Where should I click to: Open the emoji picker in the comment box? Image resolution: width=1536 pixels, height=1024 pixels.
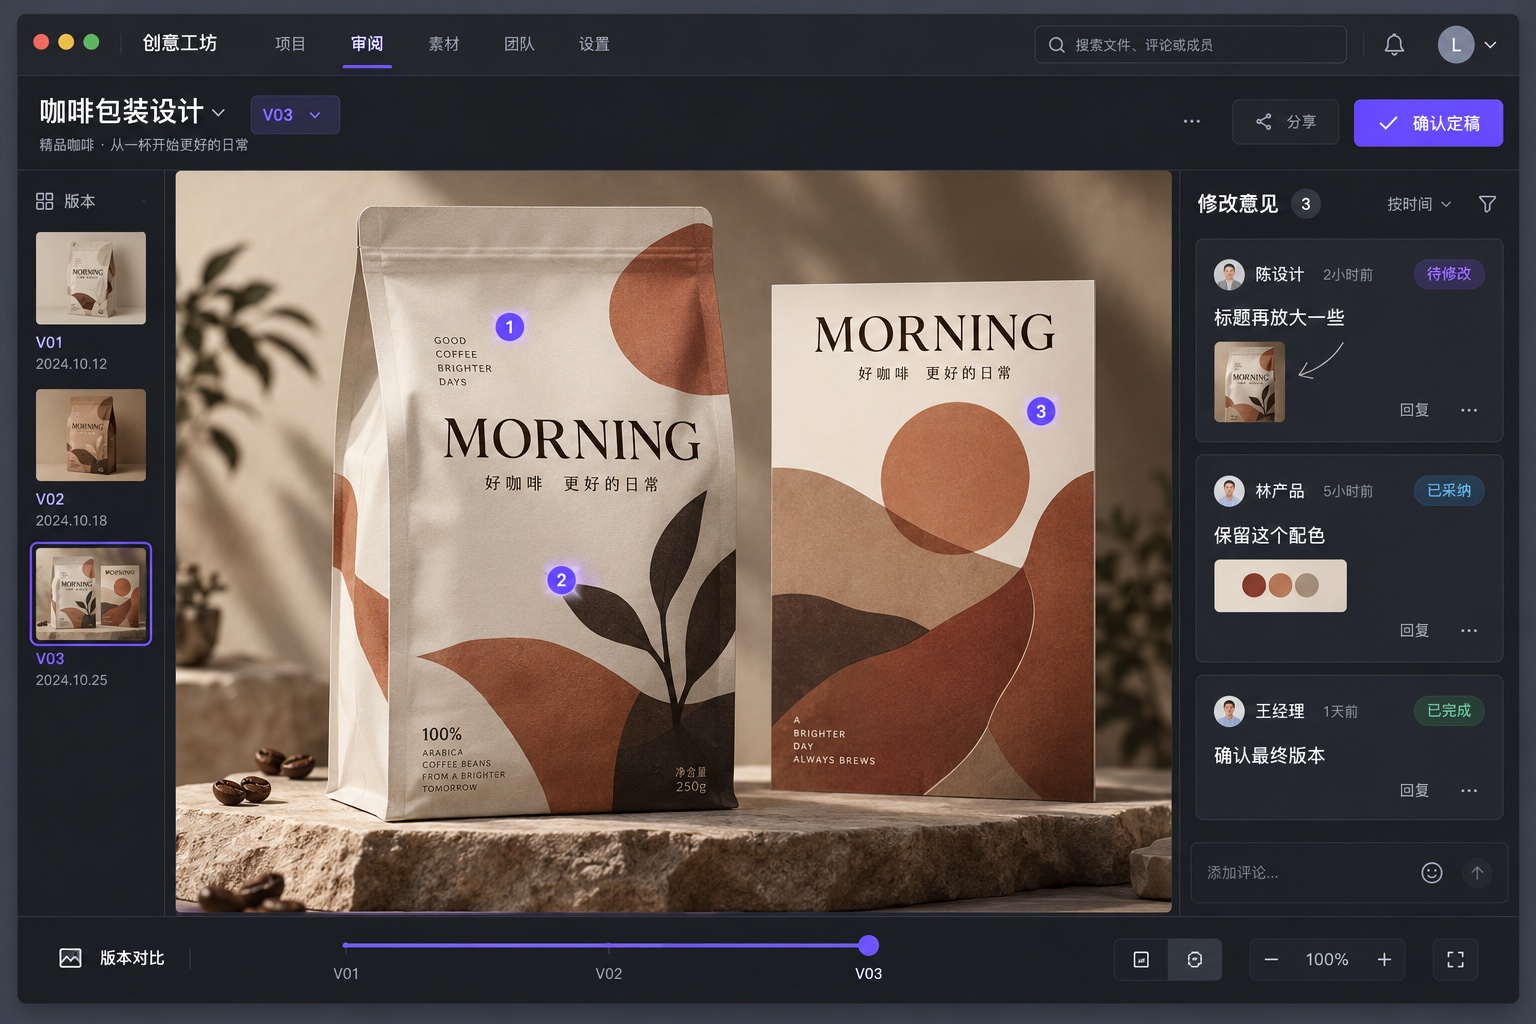tap(1432, 873)
